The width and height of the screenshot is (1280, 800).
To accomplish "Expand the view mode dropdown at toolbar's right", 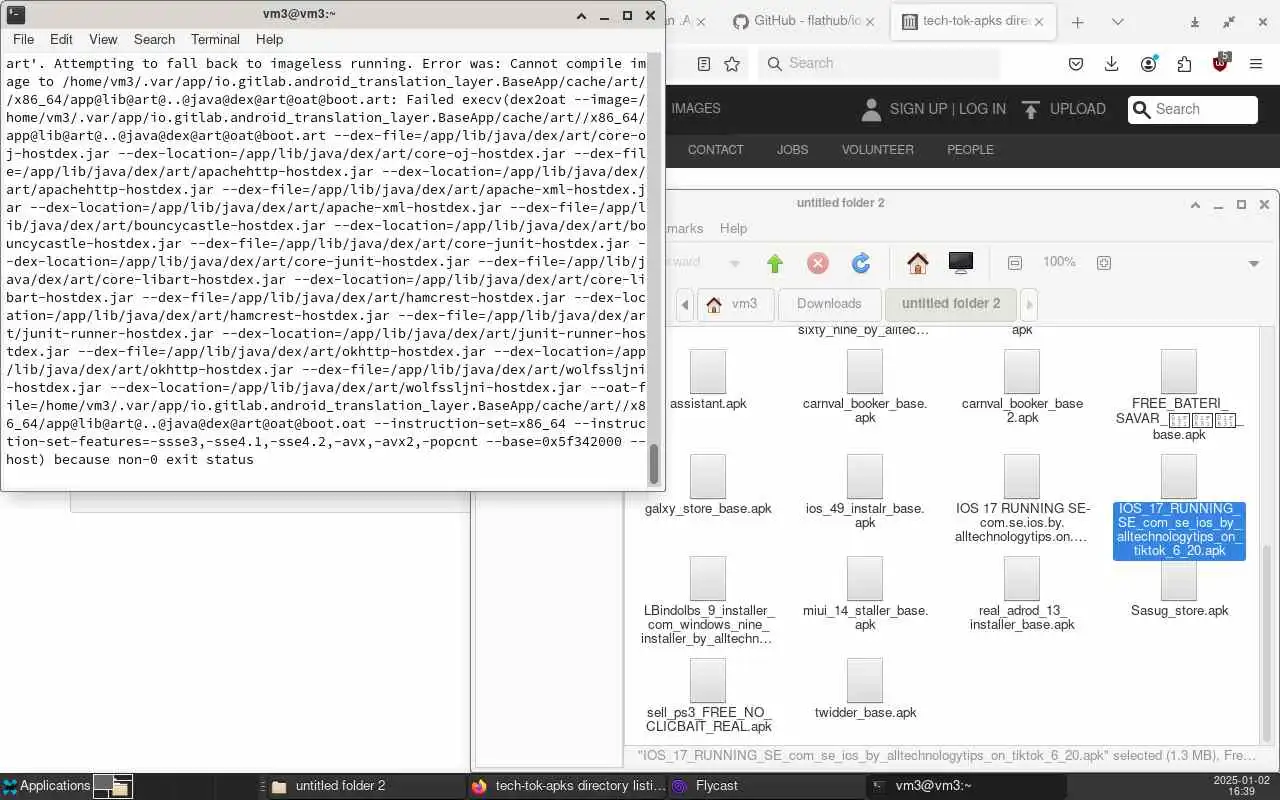I will (x=1254, y=264).
